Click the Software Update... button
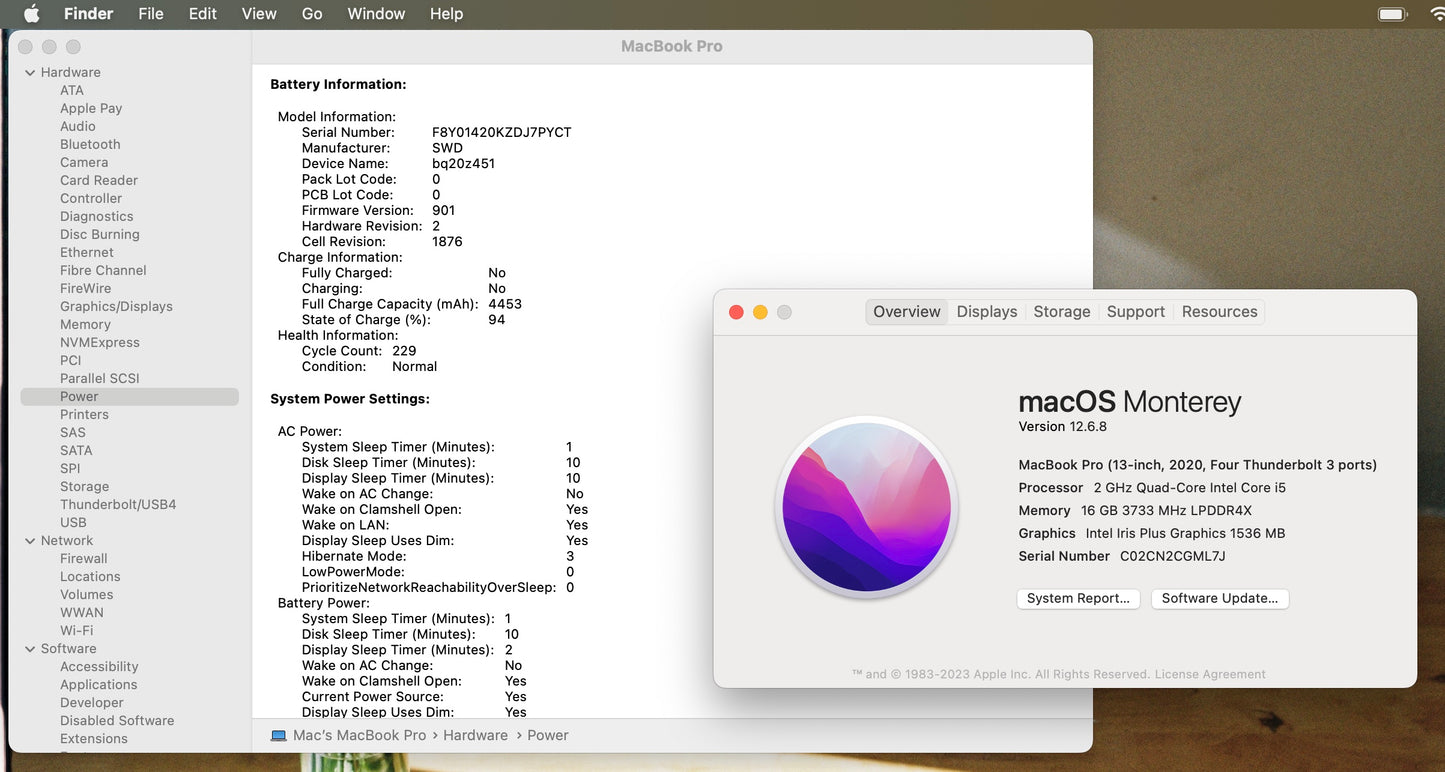1445x772 pixels. [1220, 598]
